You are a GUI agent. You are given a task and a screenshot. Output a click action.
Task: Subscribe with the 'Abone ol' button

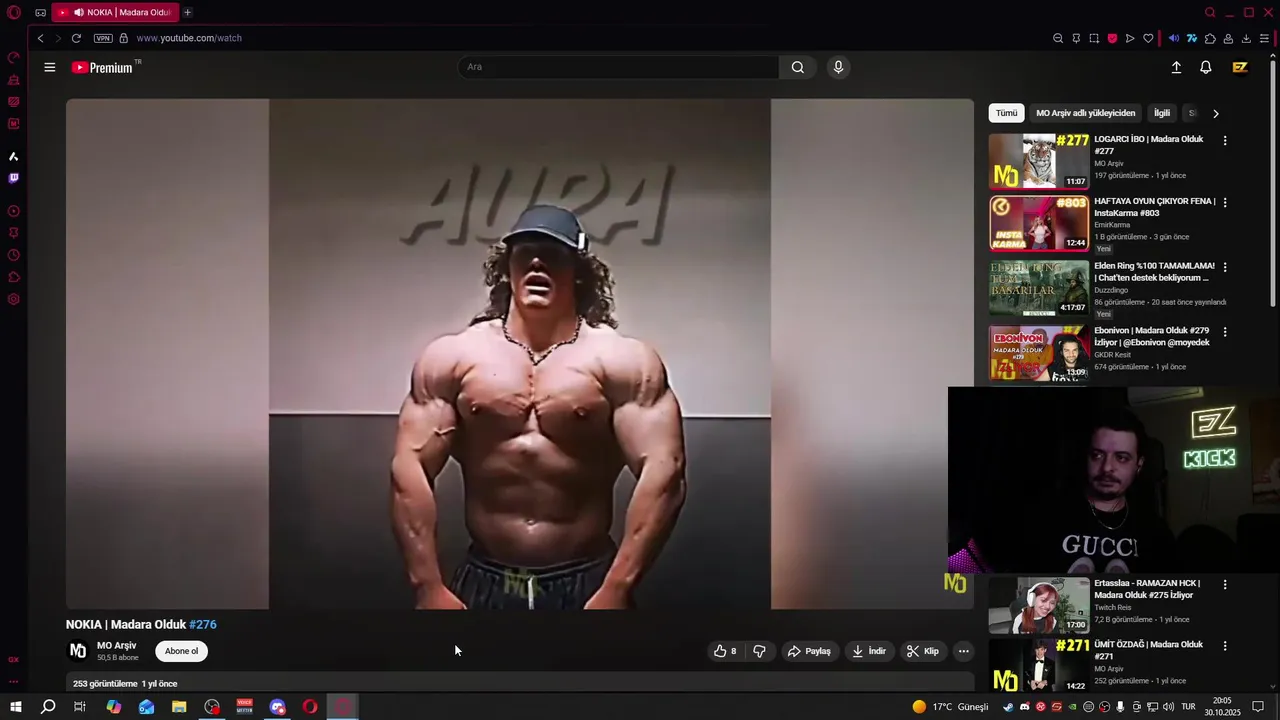click(x=181, y=651)
